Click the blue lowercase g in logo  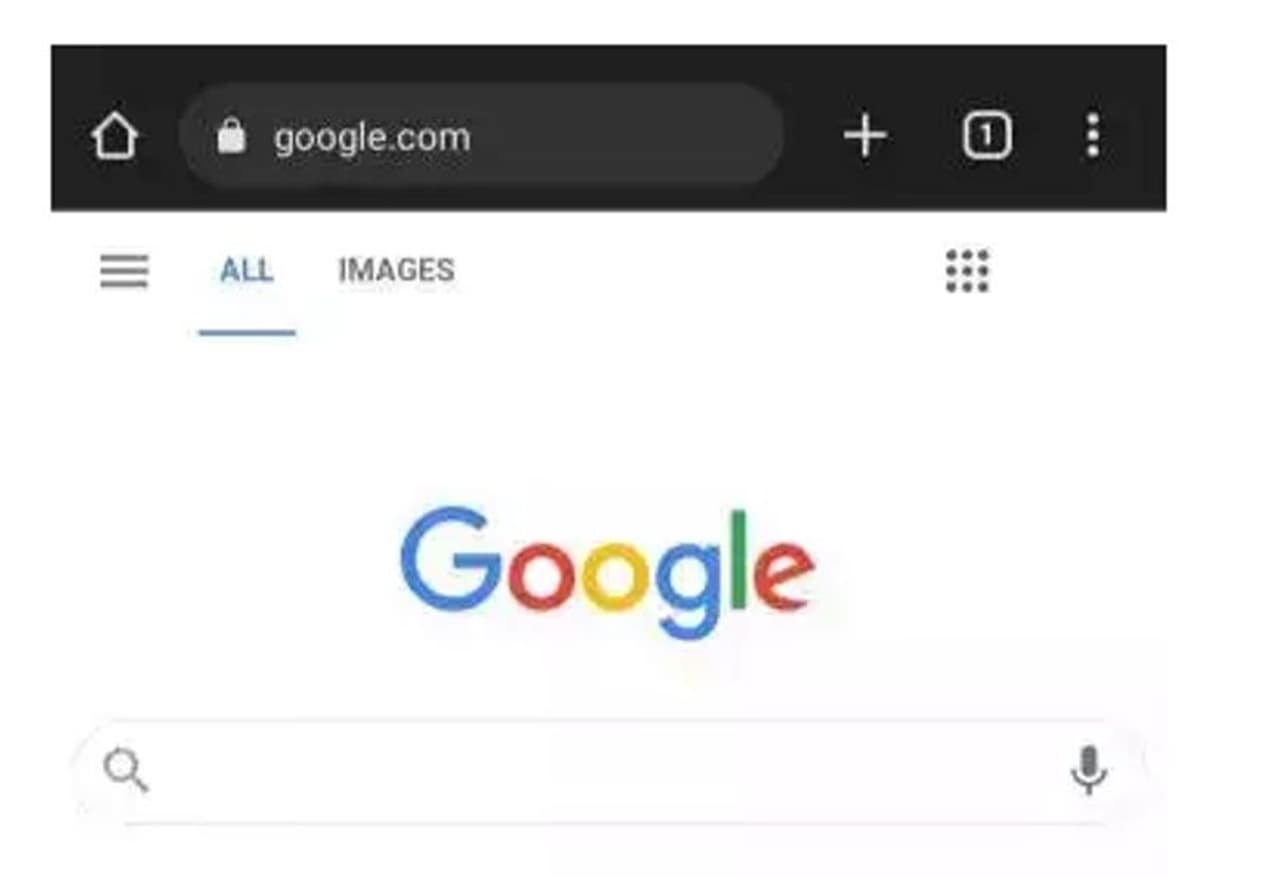(x=688, y=587)
